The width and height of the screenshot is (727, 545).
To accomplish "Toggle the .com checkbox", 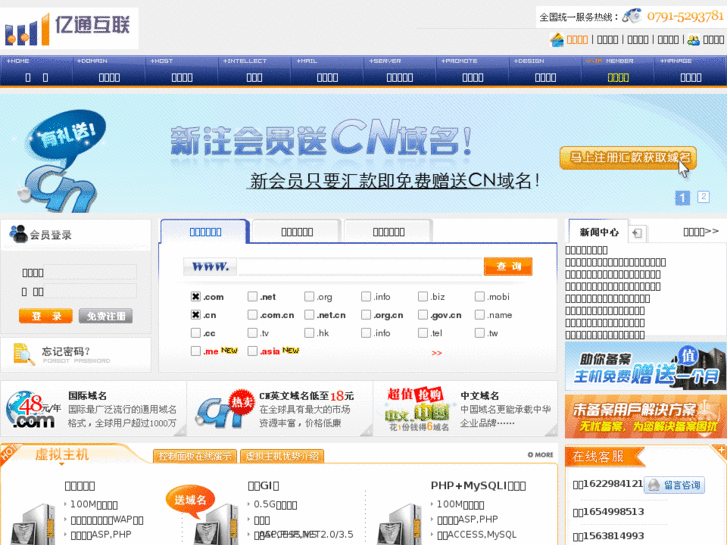I will tap(196, 296).
